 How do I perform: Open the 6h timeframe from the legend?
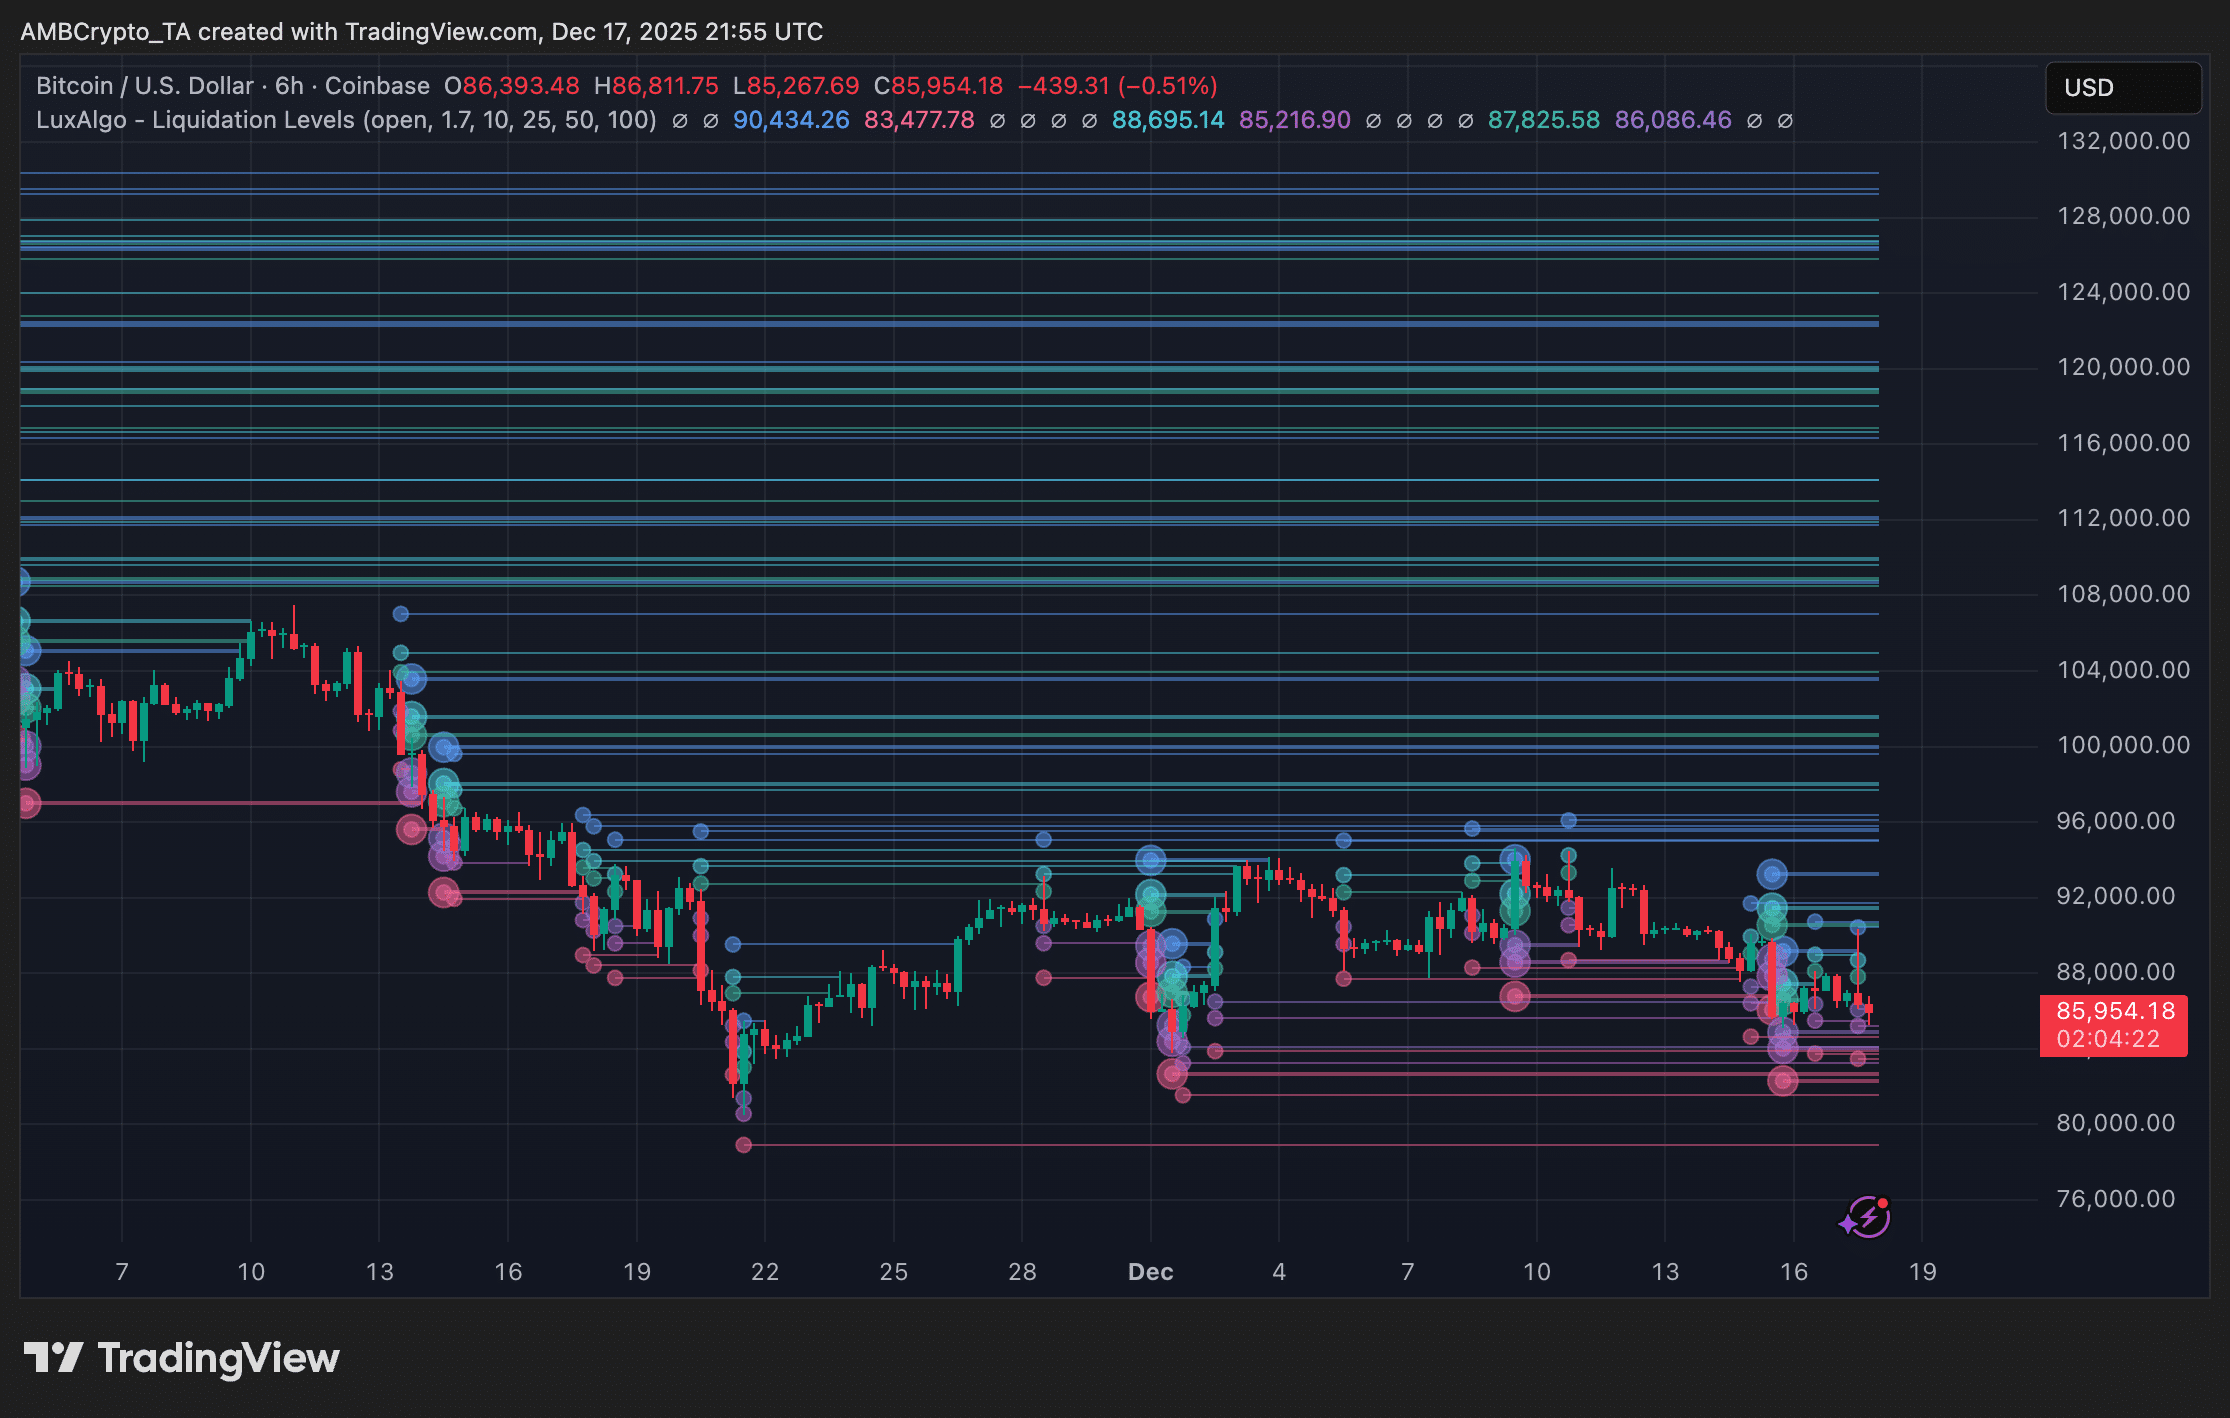(289, 86)
